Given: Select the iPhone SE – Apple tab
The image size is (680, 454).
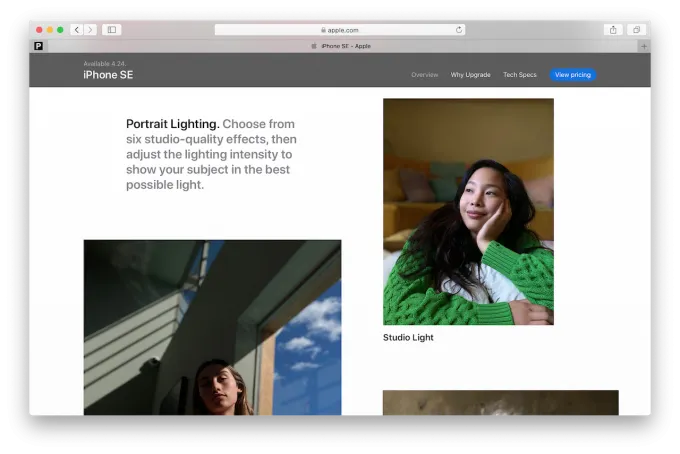Looking at the screenshot, I should (340, 46).
